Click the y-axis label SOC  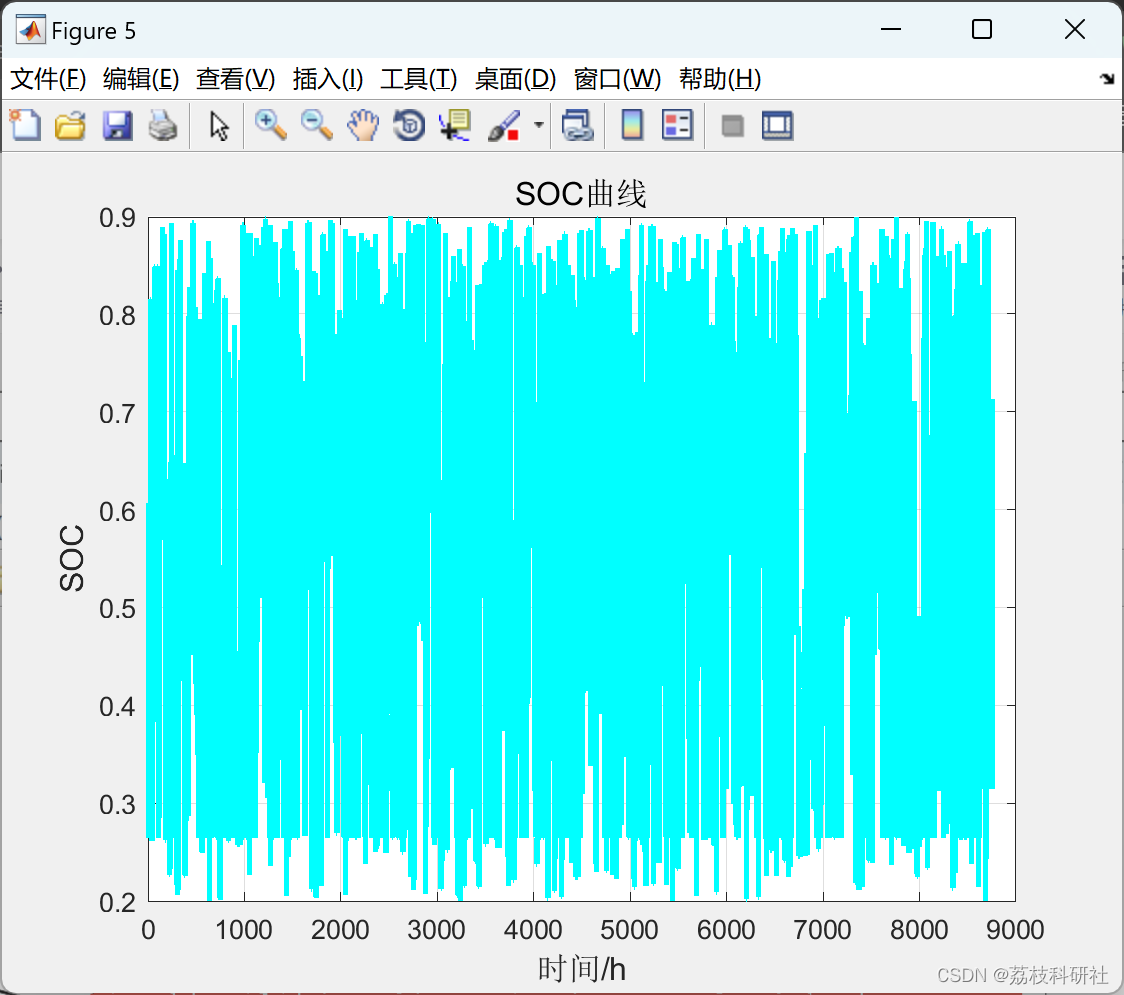point(72,558)
